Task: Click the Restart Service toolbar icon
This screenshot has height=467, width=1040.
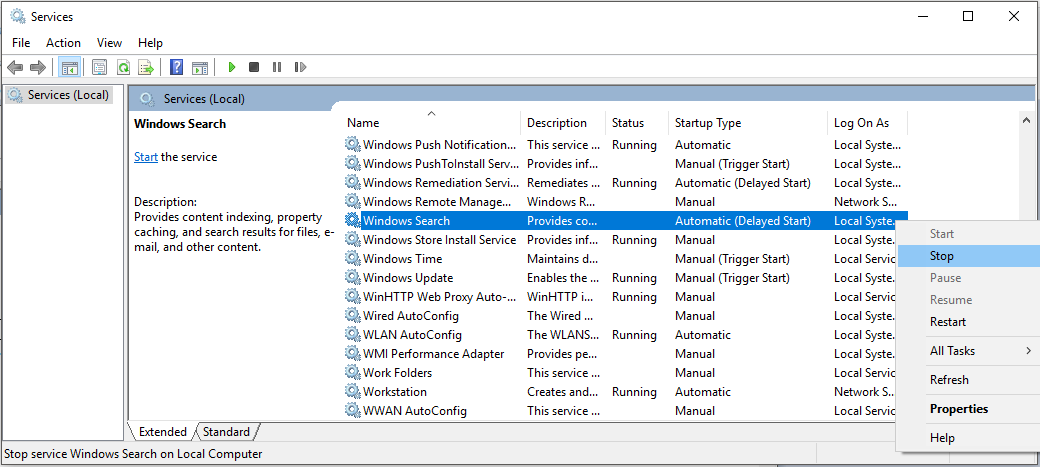Action: click(x=300, y=67)
